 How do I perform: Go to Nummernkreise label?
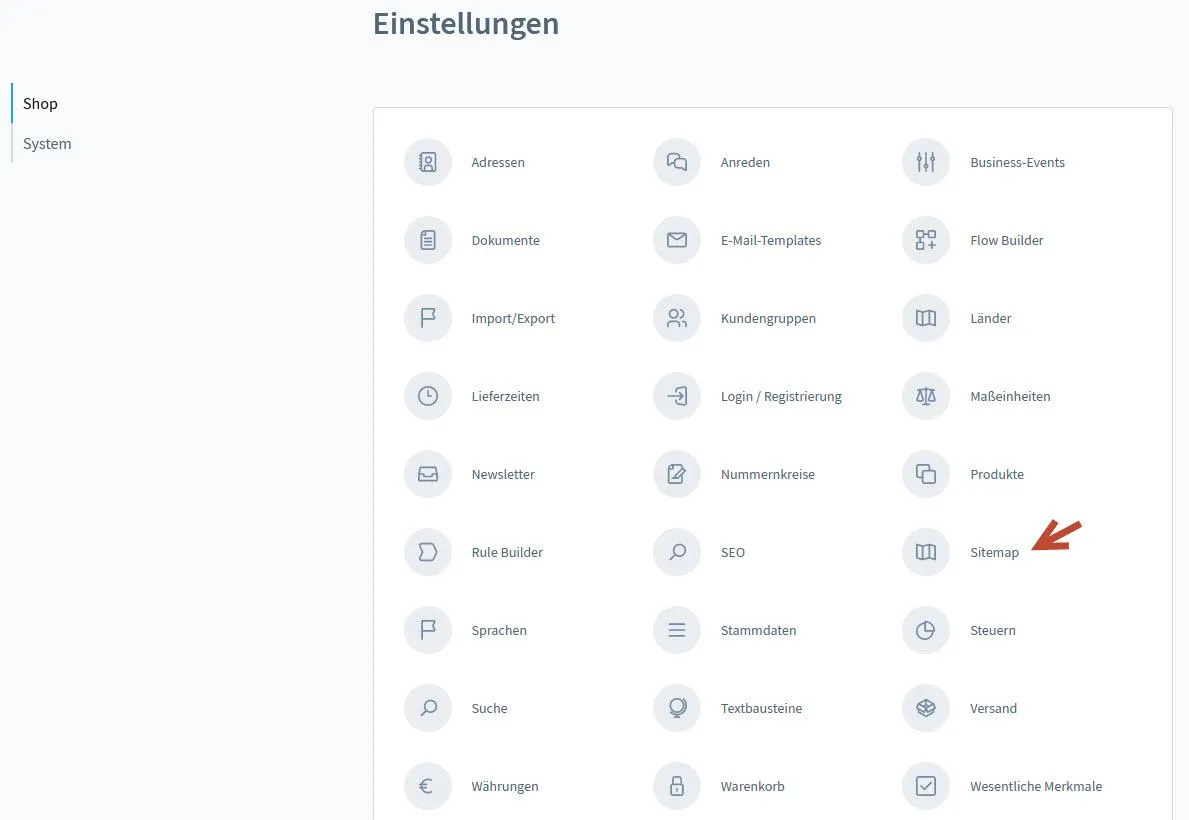tap(768, 474)
